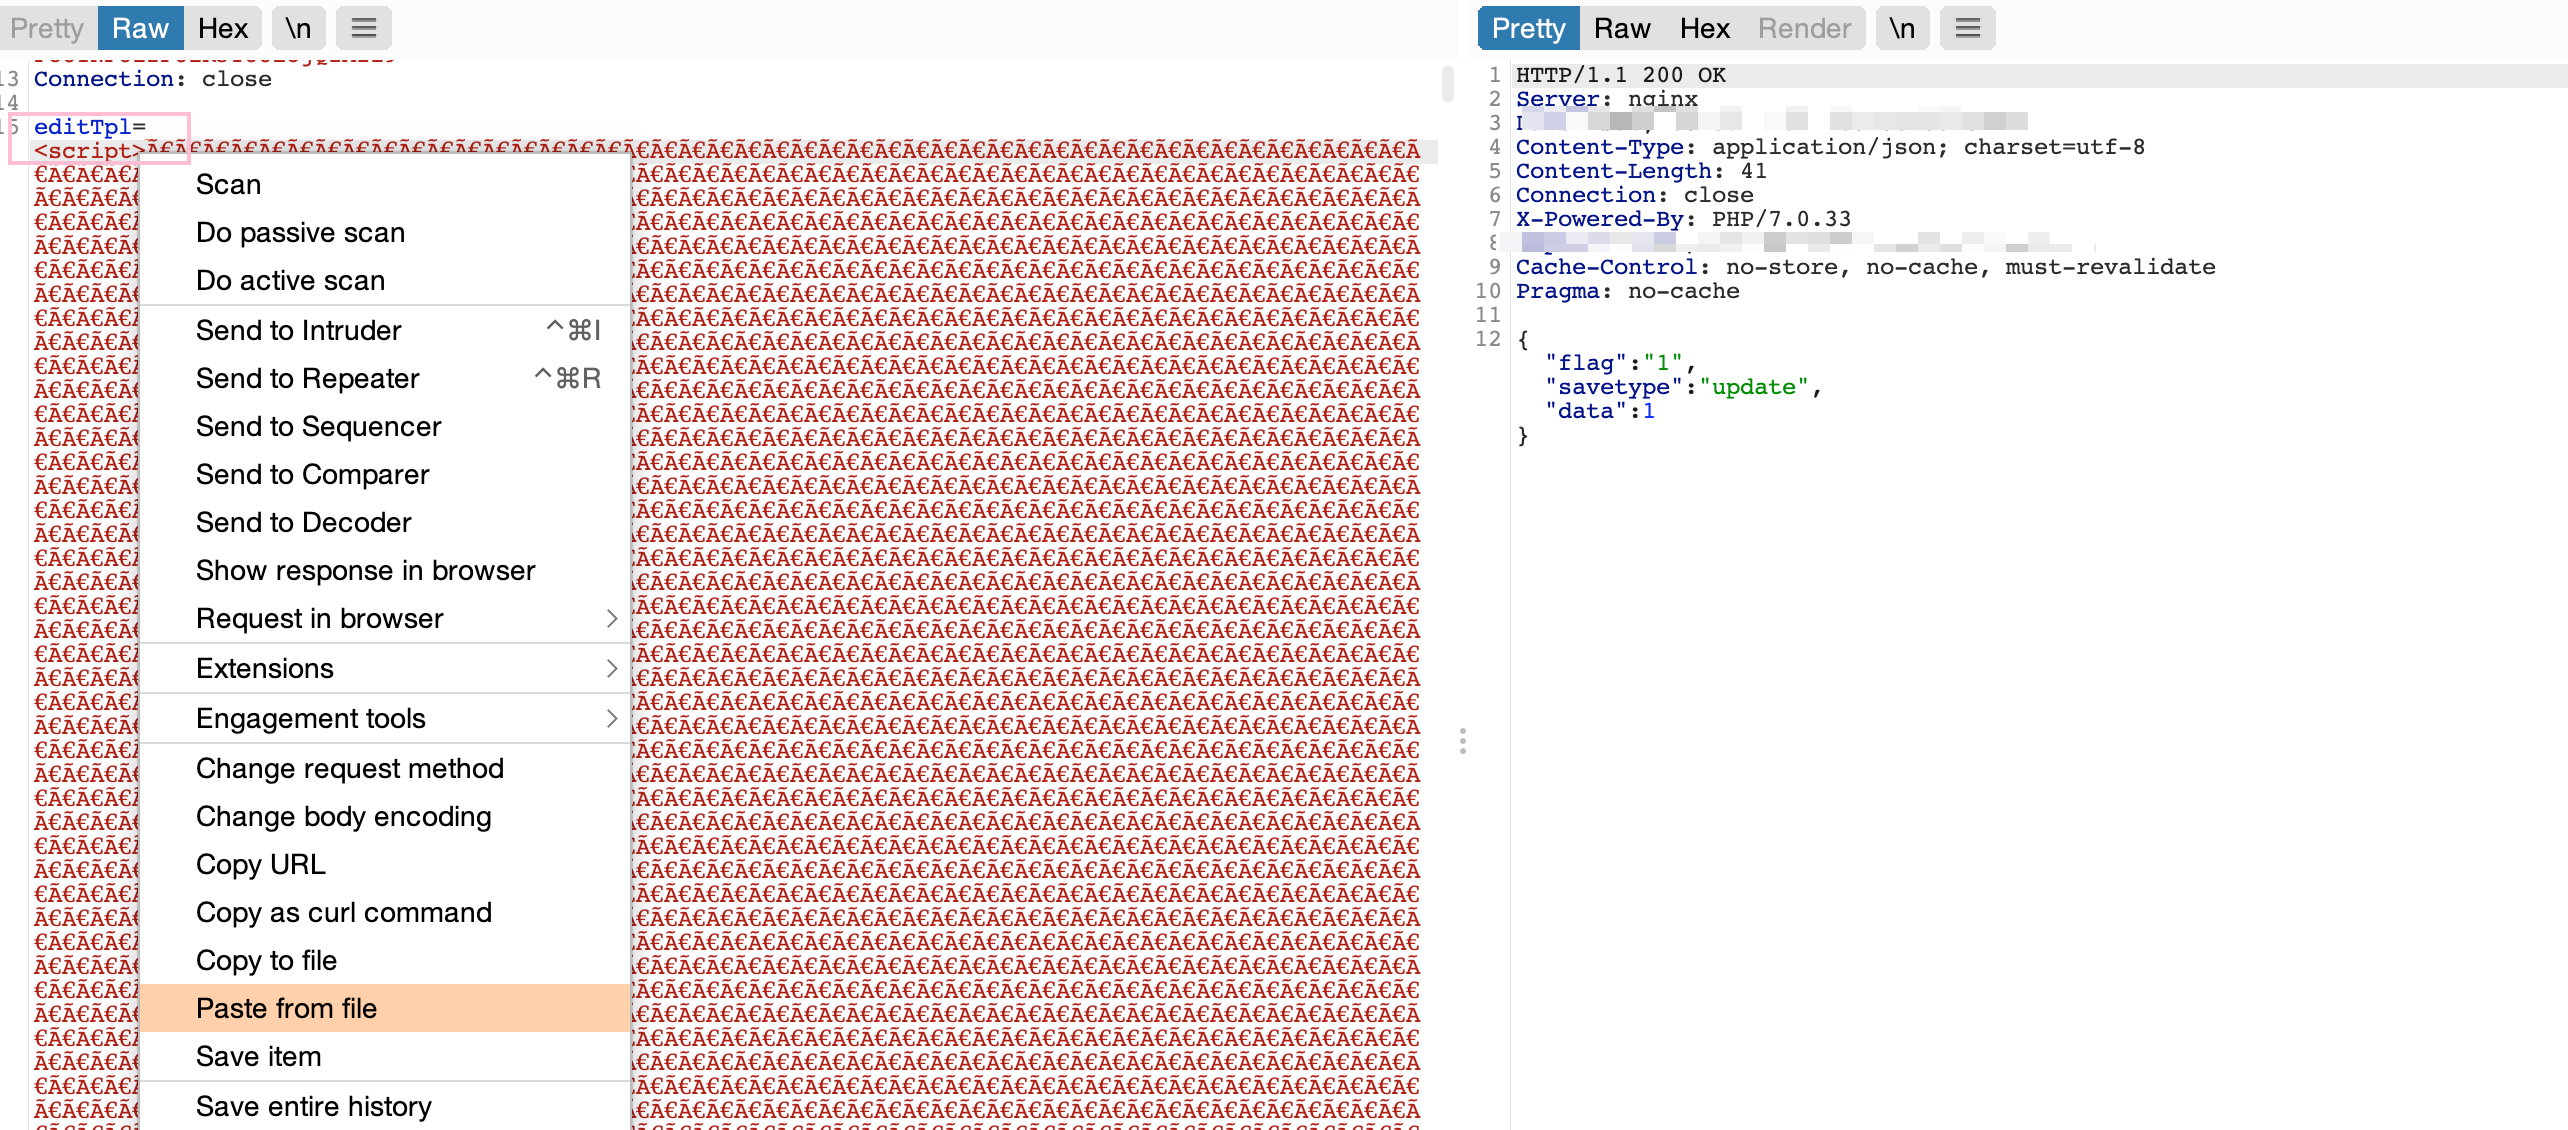Select Copy to file
This screenshot has width=2568, height=1130.
click(385, 960)
